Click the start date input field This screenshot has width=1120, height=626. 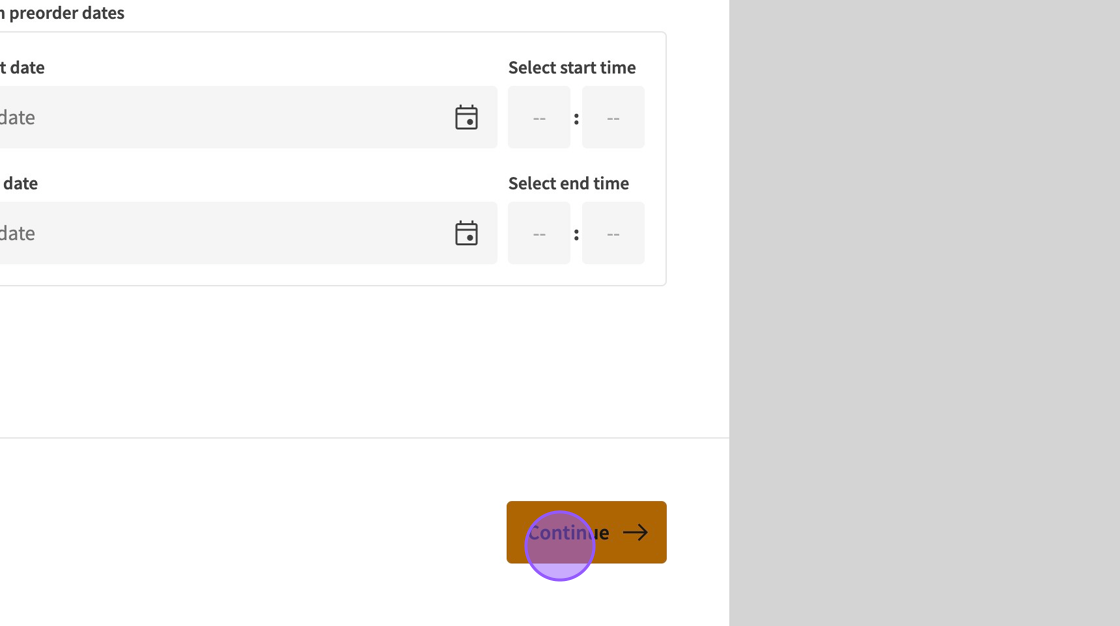coord(200,118)
